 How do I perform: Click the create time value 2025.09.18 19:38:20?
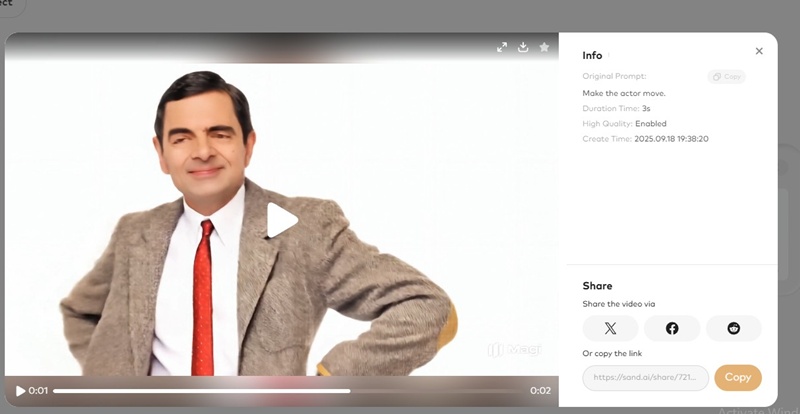pos(671,139)
